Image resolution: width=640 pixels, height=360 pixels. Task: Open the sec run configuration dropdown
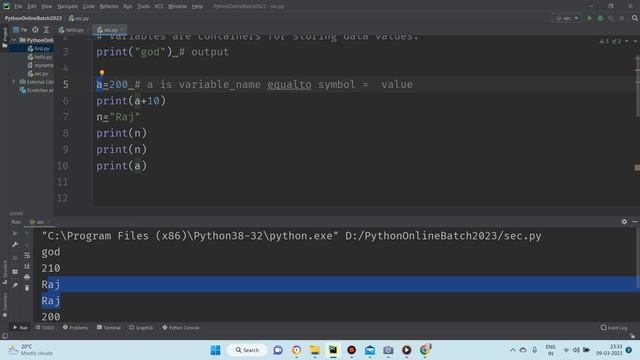pos(567,18)
